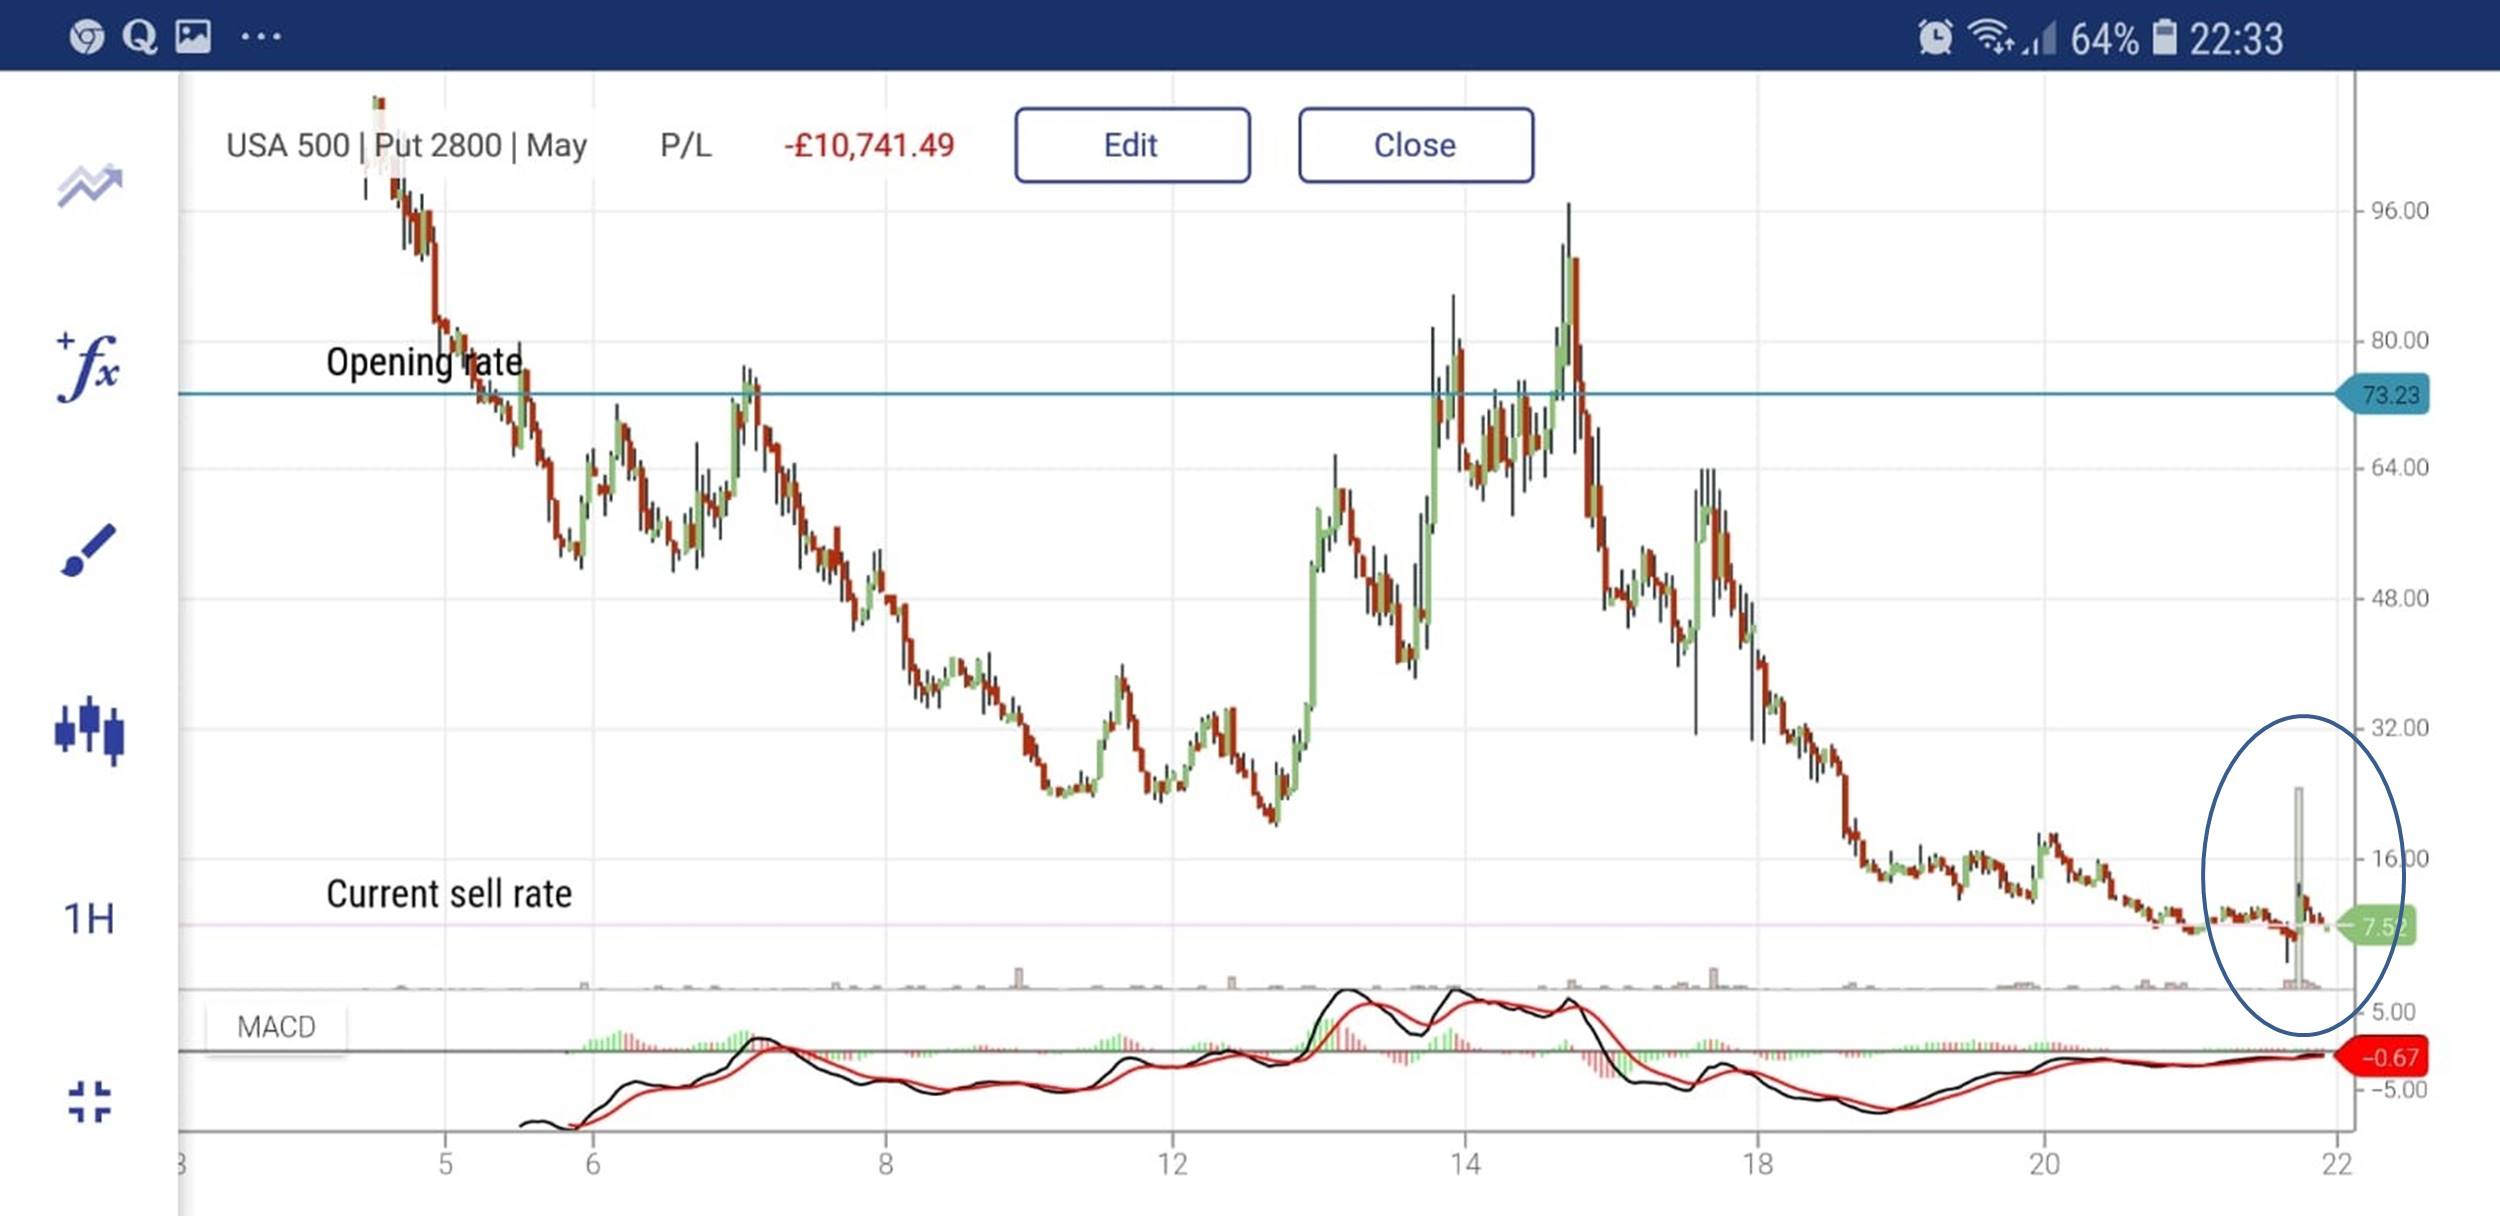Exit fullscreen with collapse arrows icon
Screen dimensions: 2500x1216
(89, 1102)
